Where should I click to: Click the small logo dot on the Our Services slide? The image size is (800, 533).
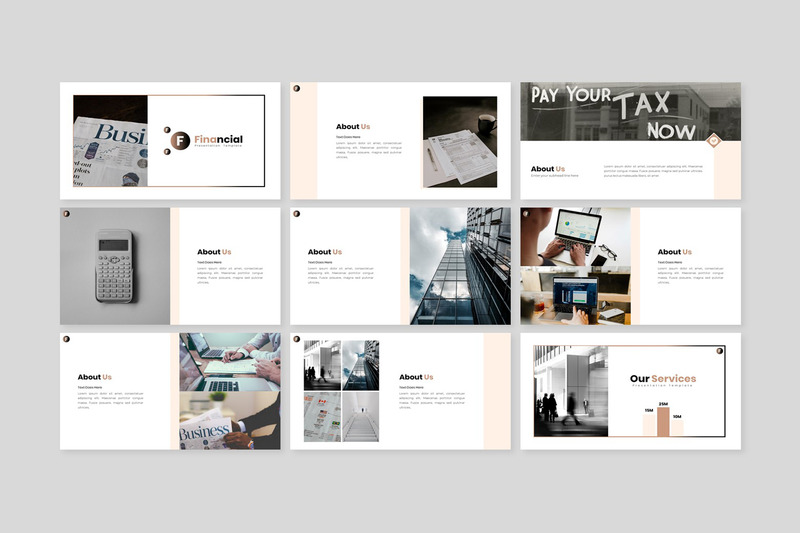coord(720,351)
